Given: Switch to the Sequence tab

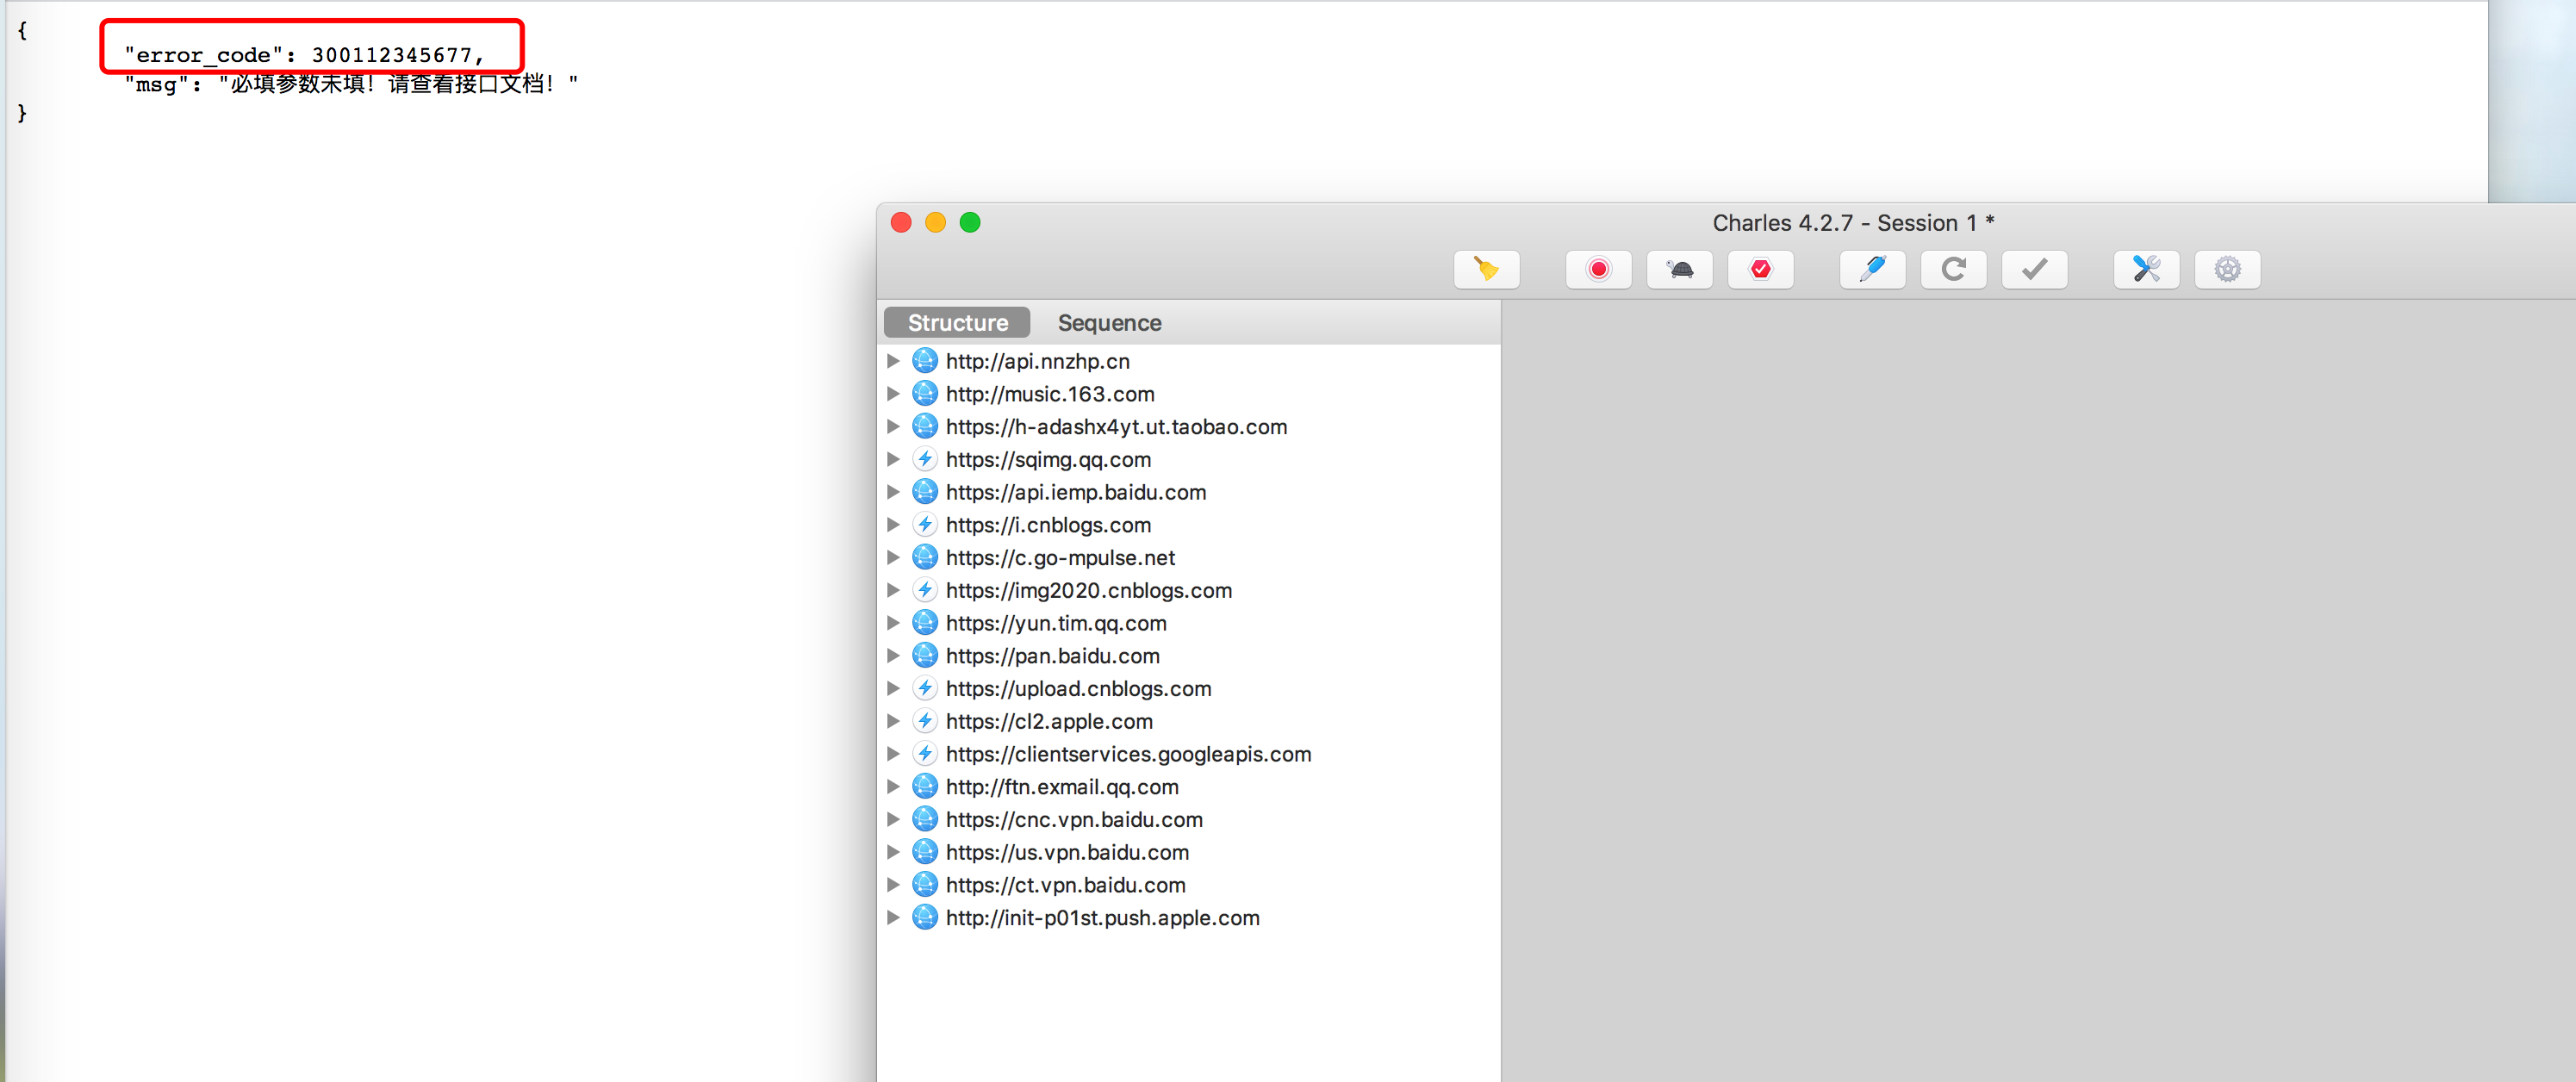Looking at the screenshot, I should (x=1109, y=323).
